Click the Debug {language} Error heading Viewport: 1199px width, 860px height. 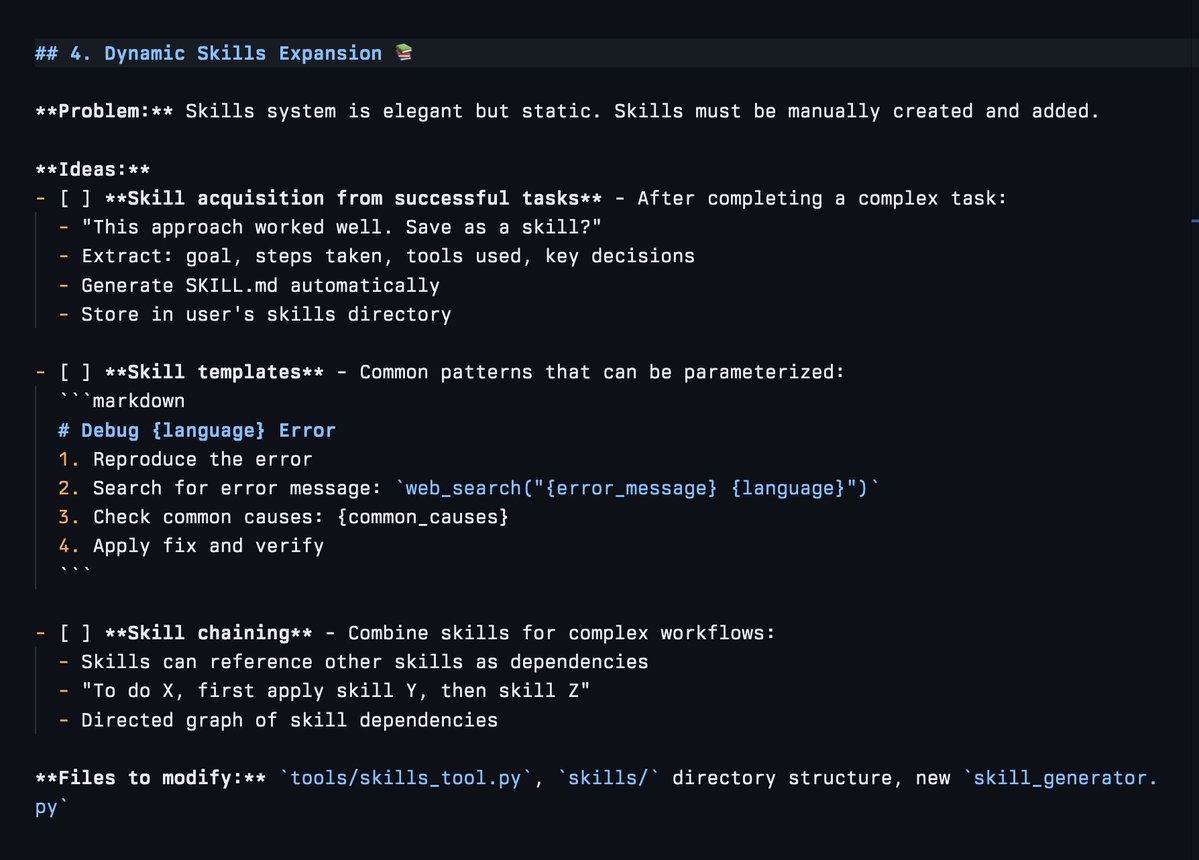tap(208, 430)
